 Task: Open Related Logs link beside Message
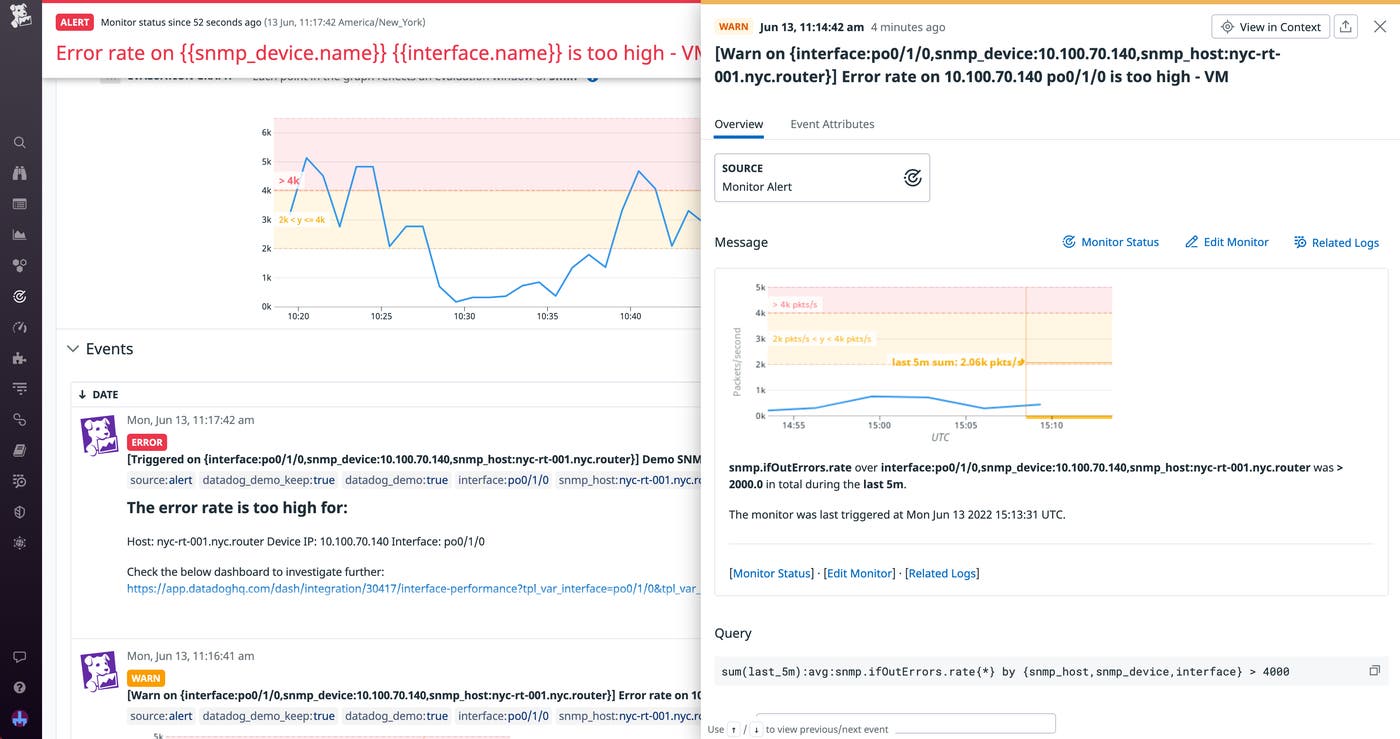point(1336,242)
